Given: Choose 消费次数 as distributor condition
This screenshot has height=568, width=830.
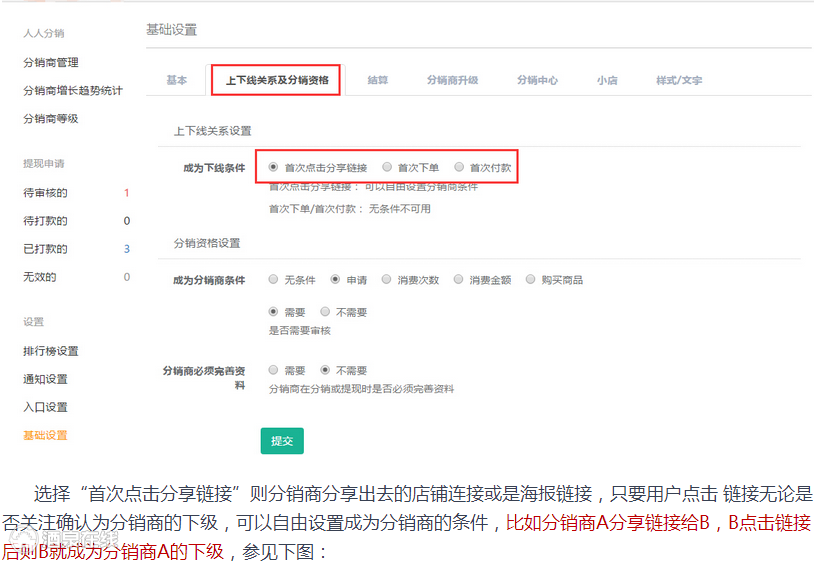Looking at the screenshot, I should 386,280.
